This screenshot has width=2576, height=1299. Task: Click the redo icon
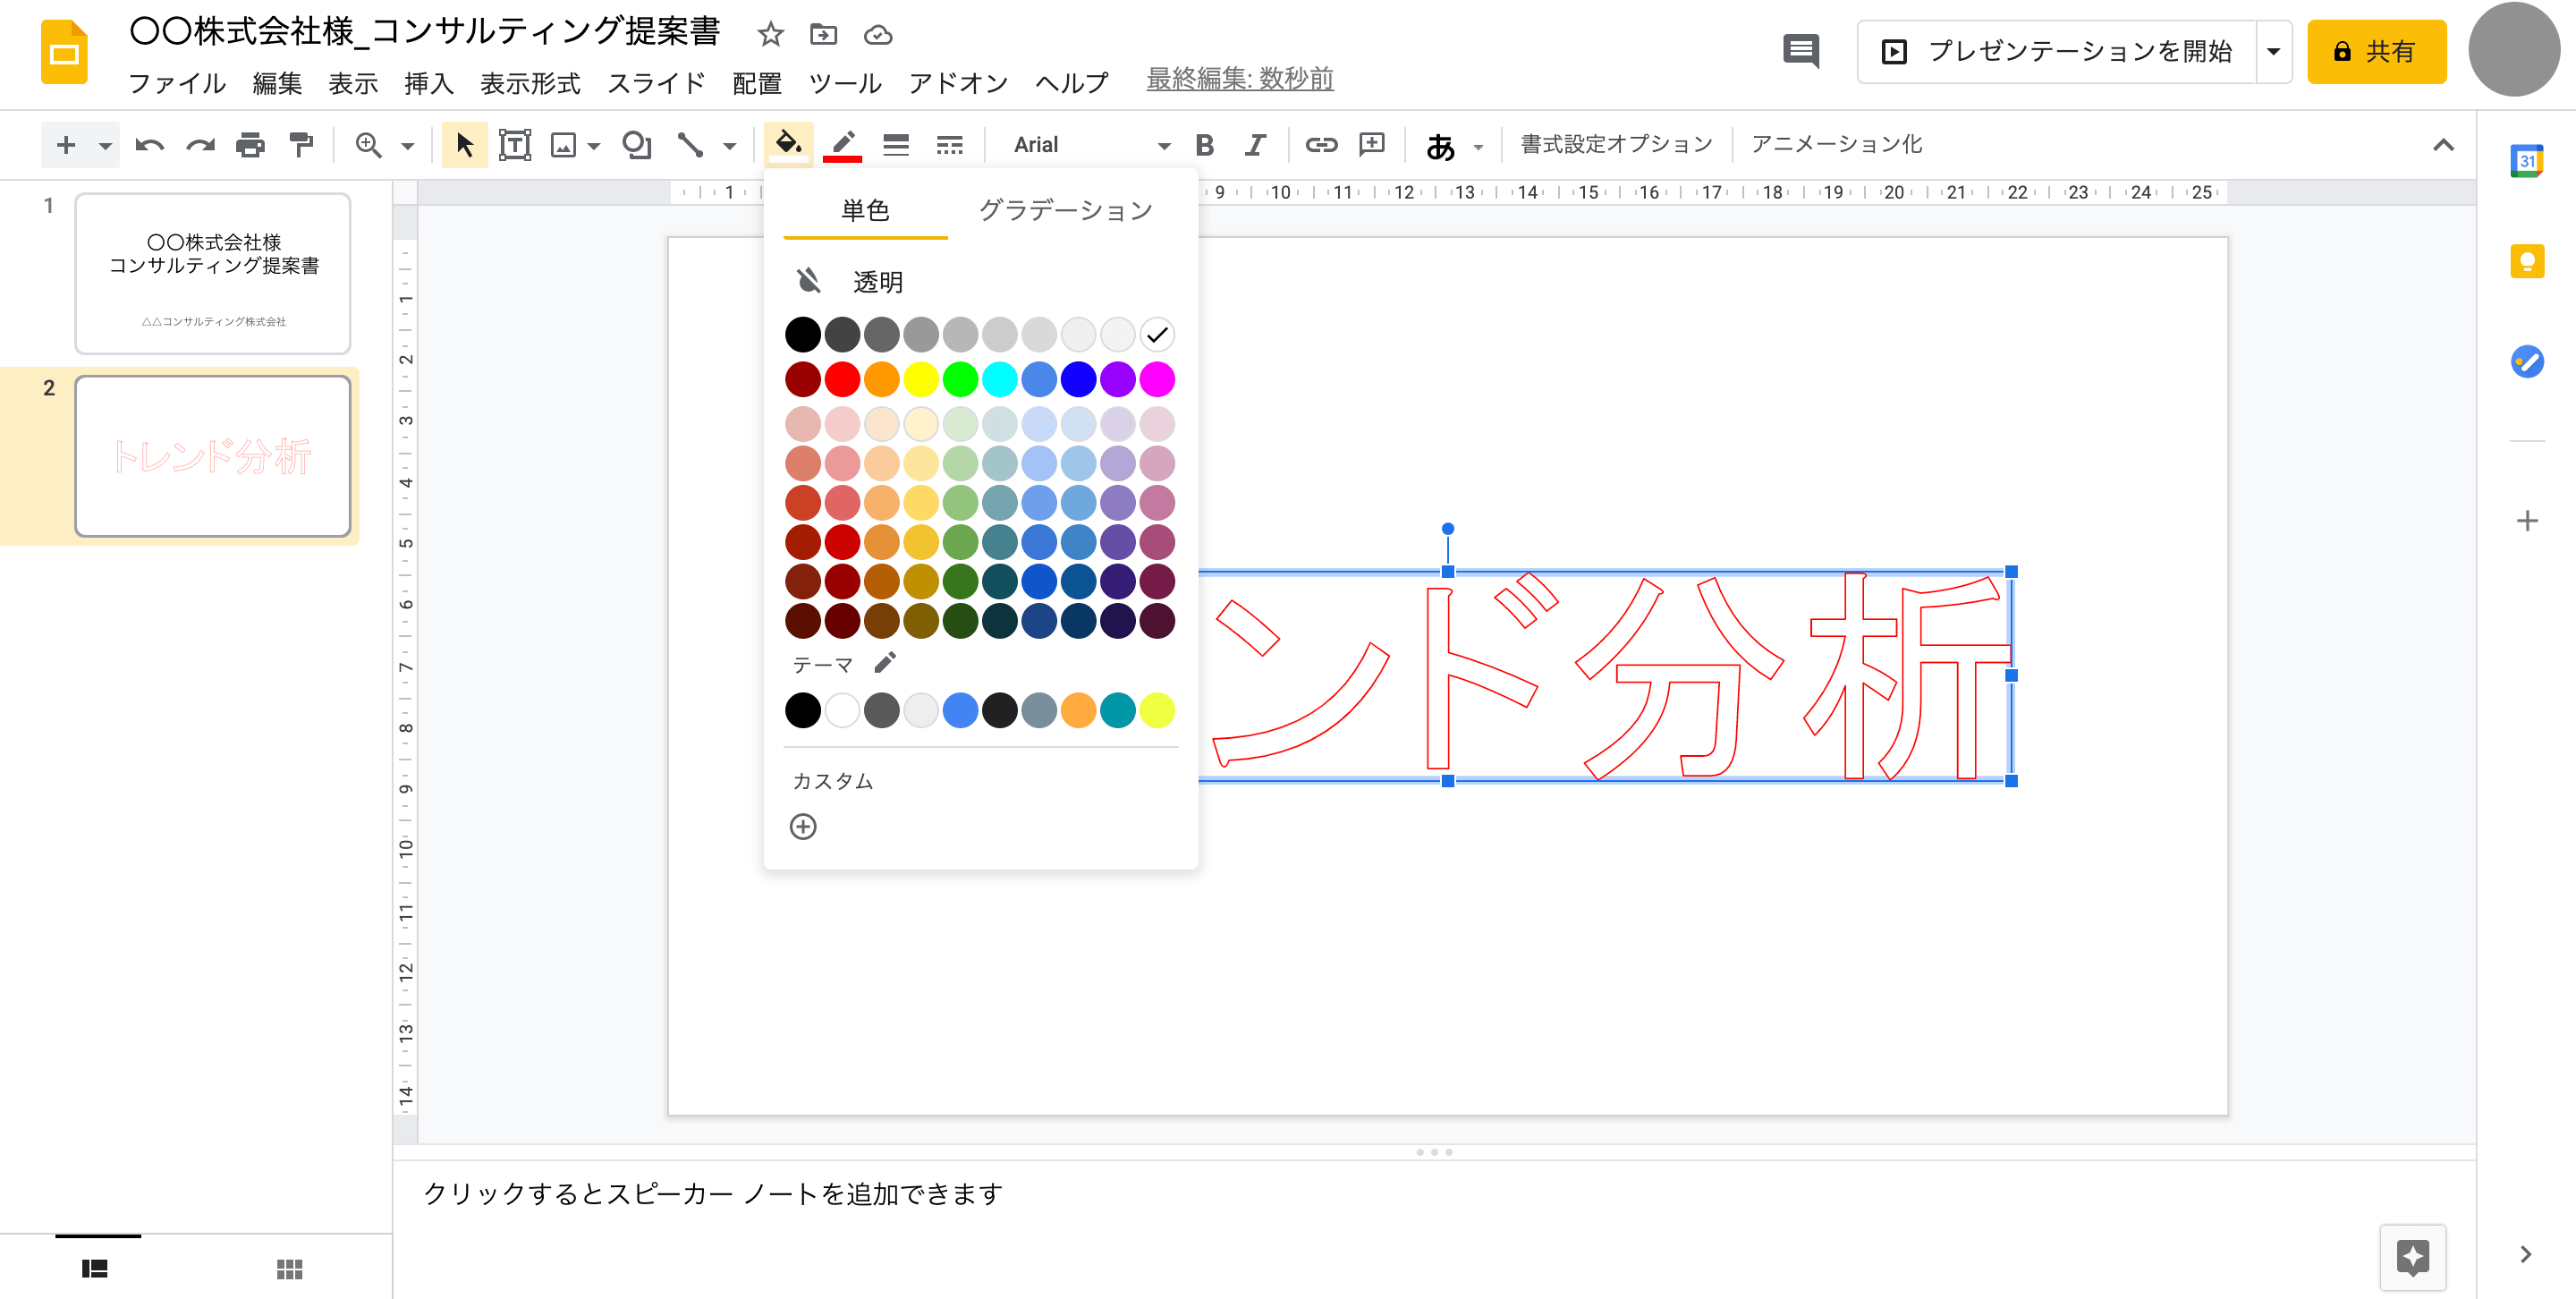200,145
